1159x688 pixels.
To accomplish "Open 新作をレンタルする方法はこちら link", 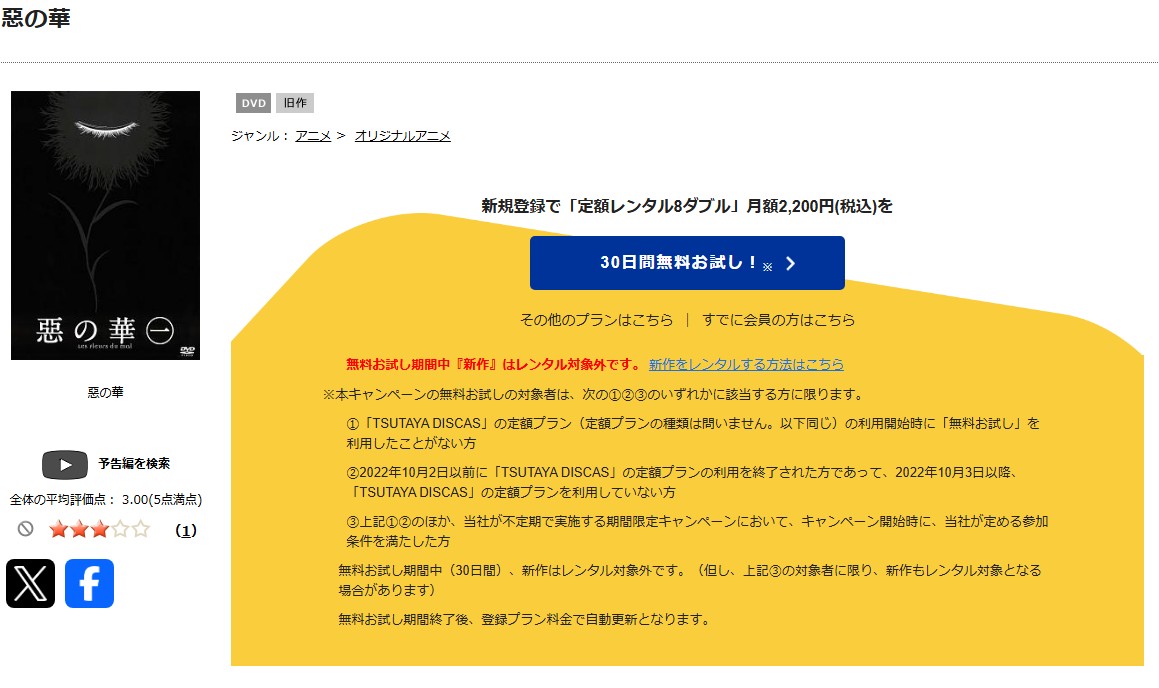I will [746, 364].
